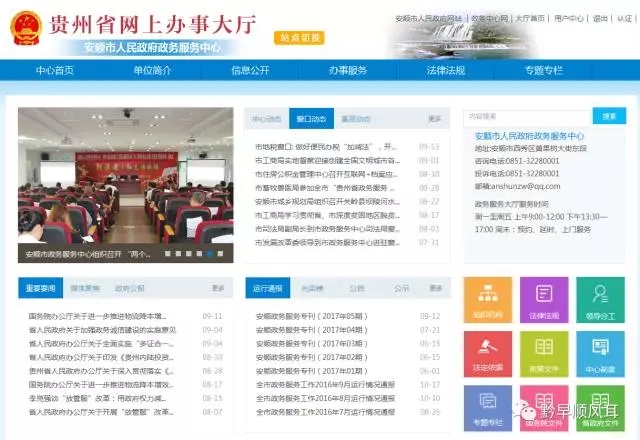Click 更多 in the 窗口动态 panel
Screen dimensions: 640x440
coord(435,119)
